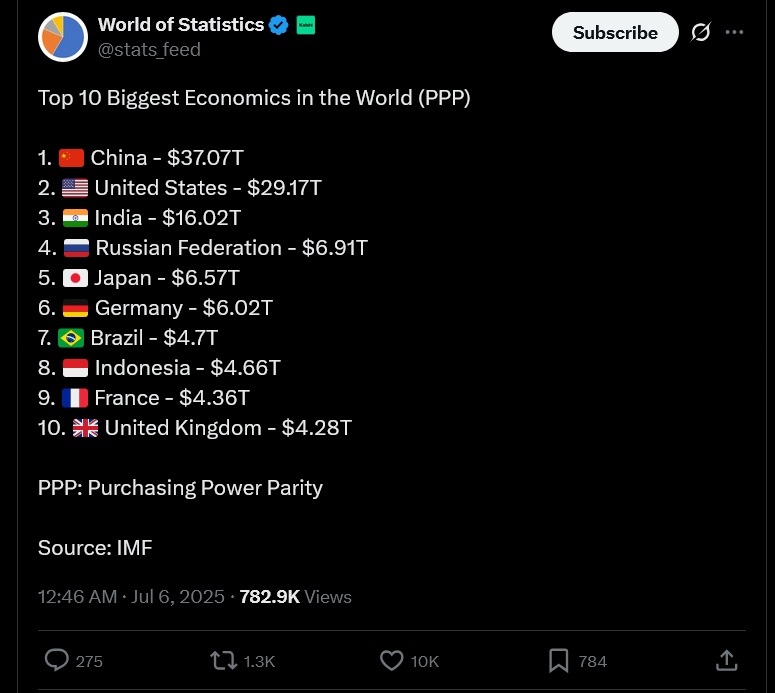Click the repost arrows icon
The image size is (775, 693).
point(222,660)
